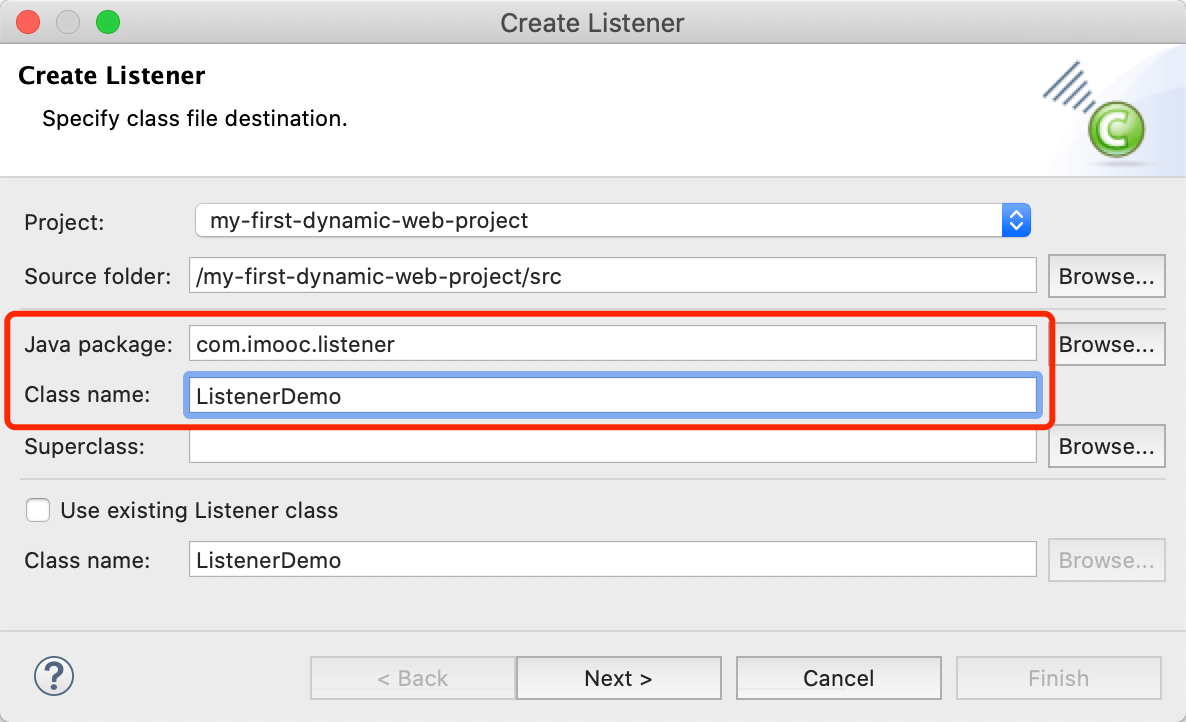Click the Source folder text field
Image resolution: width=1186 pixels, height=722 pixels.
click(612, 276)
